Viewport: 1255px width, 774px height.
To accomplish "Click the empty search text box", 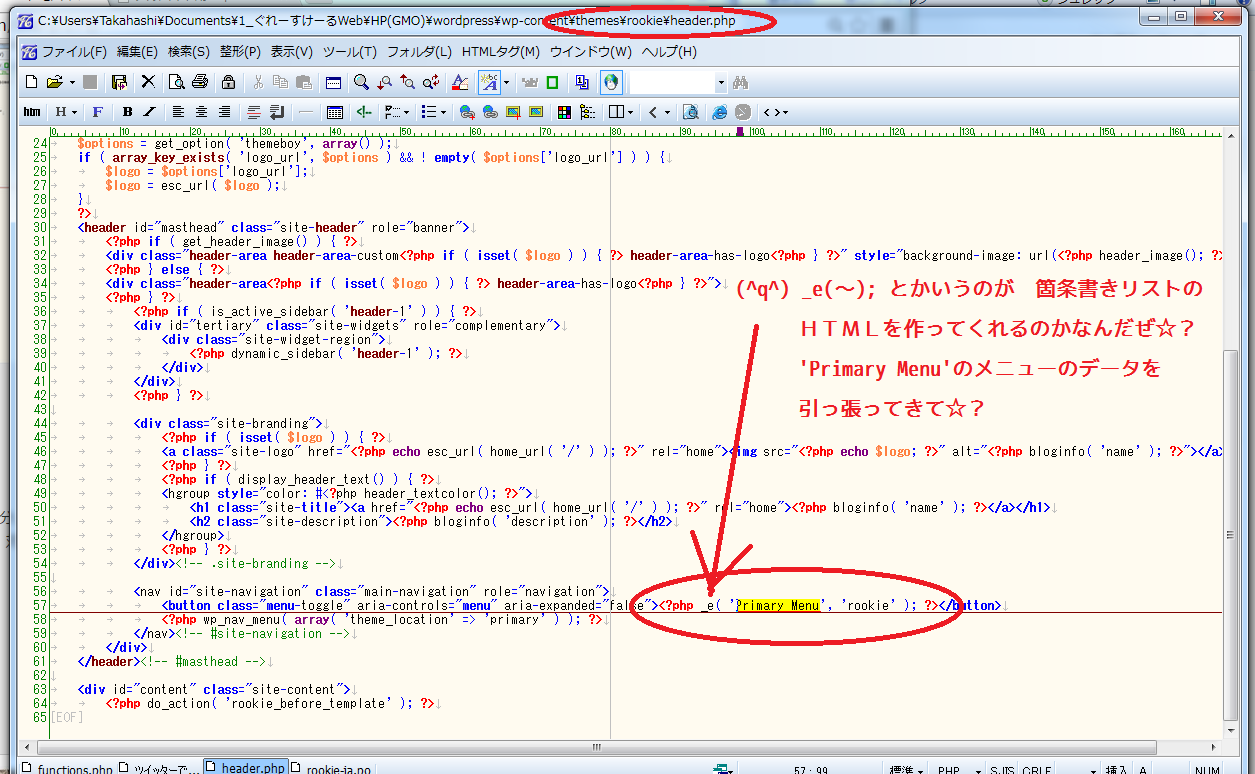I will pyautogui.click(x=674, y=82).
